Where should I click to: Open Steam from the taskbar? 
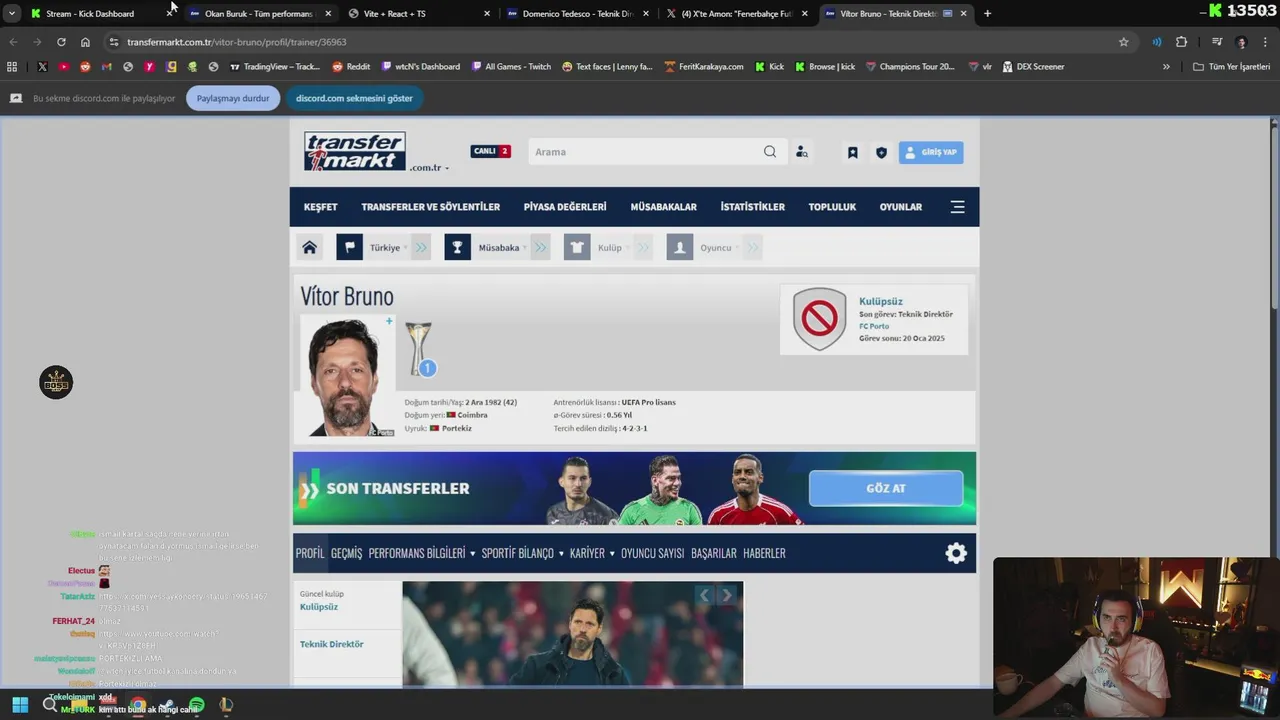pyautogui.click(x=167, y=705)
